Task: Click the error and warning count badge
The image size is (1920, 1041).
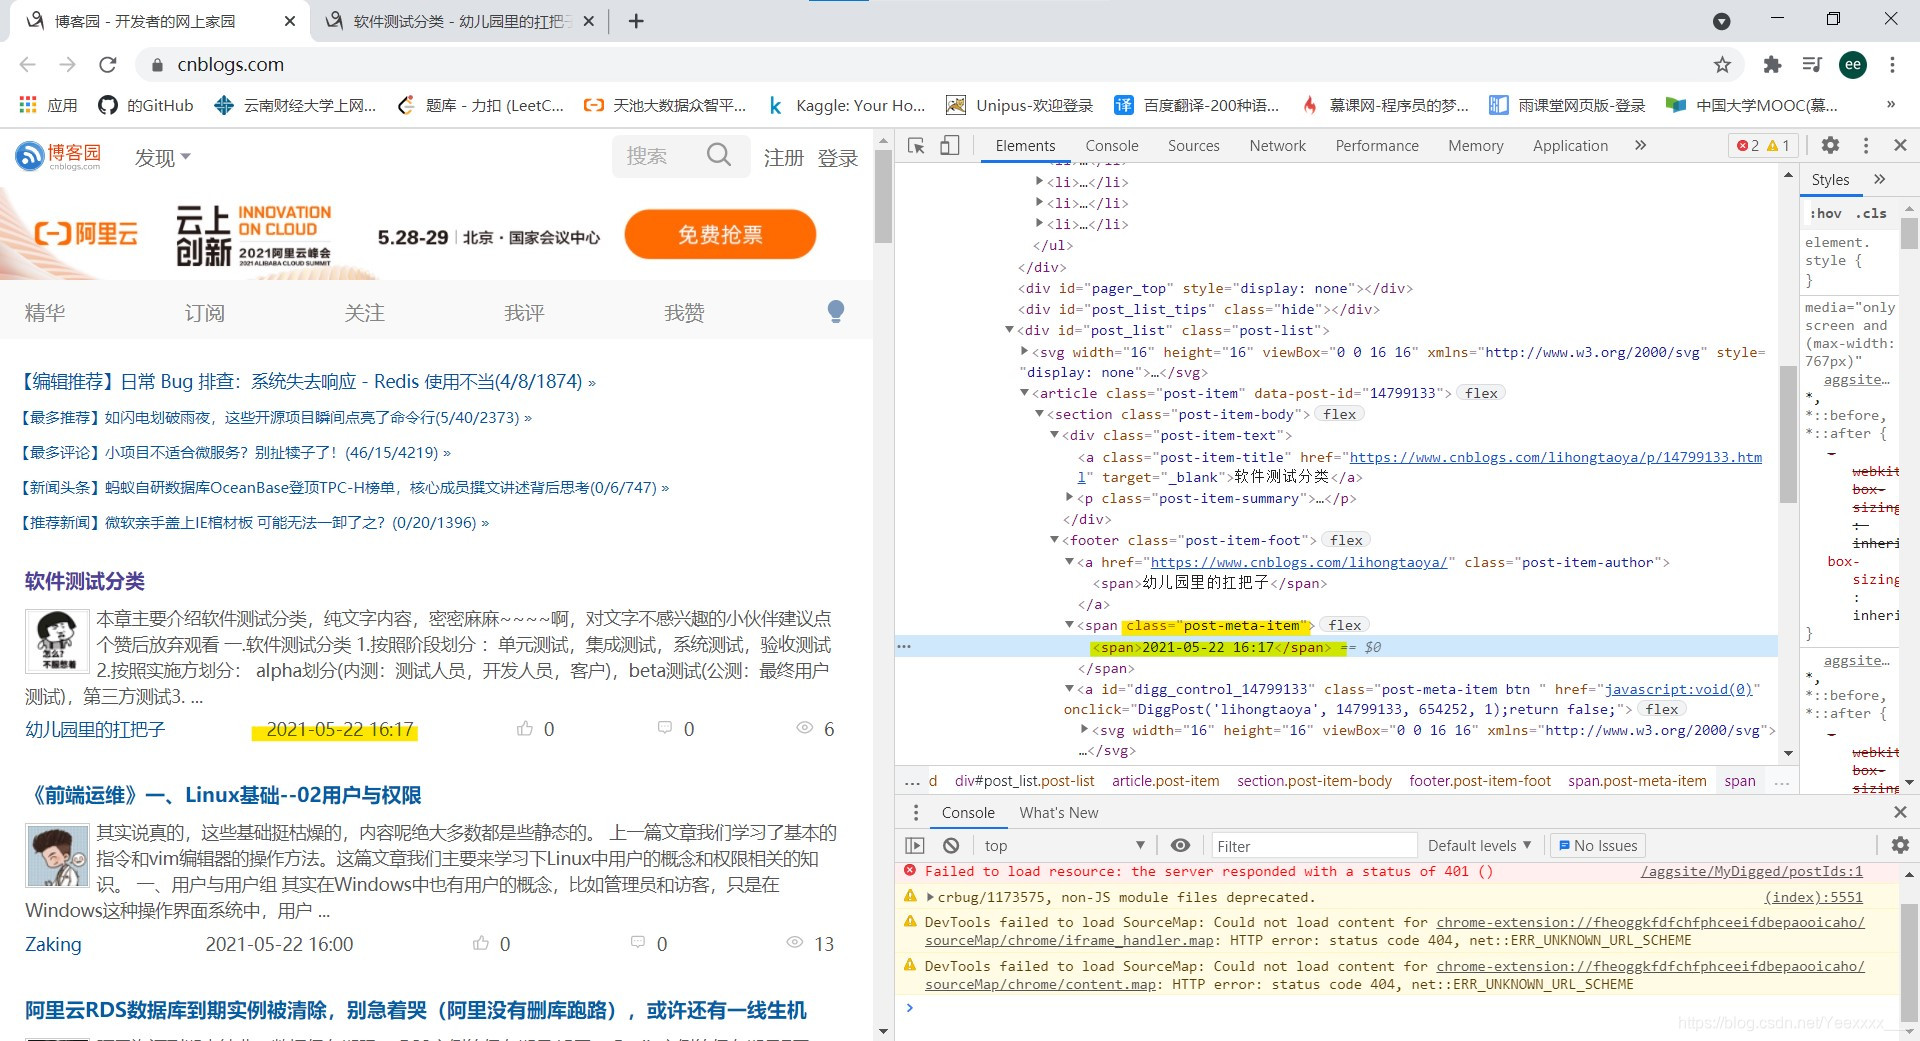Action: [1763, 146]
